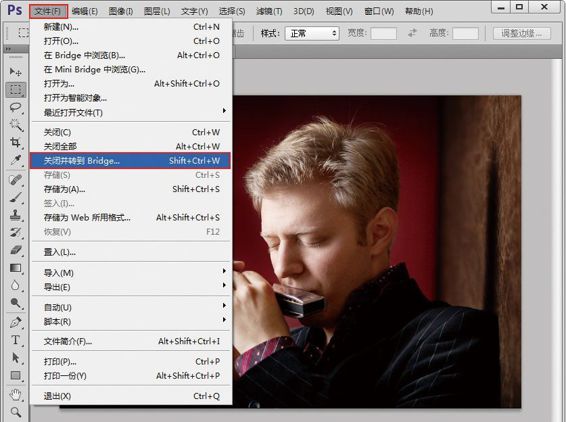Select the Move tool
Image resolution: width=566 pixels, height=422 pixels.
tap(15, 71)
